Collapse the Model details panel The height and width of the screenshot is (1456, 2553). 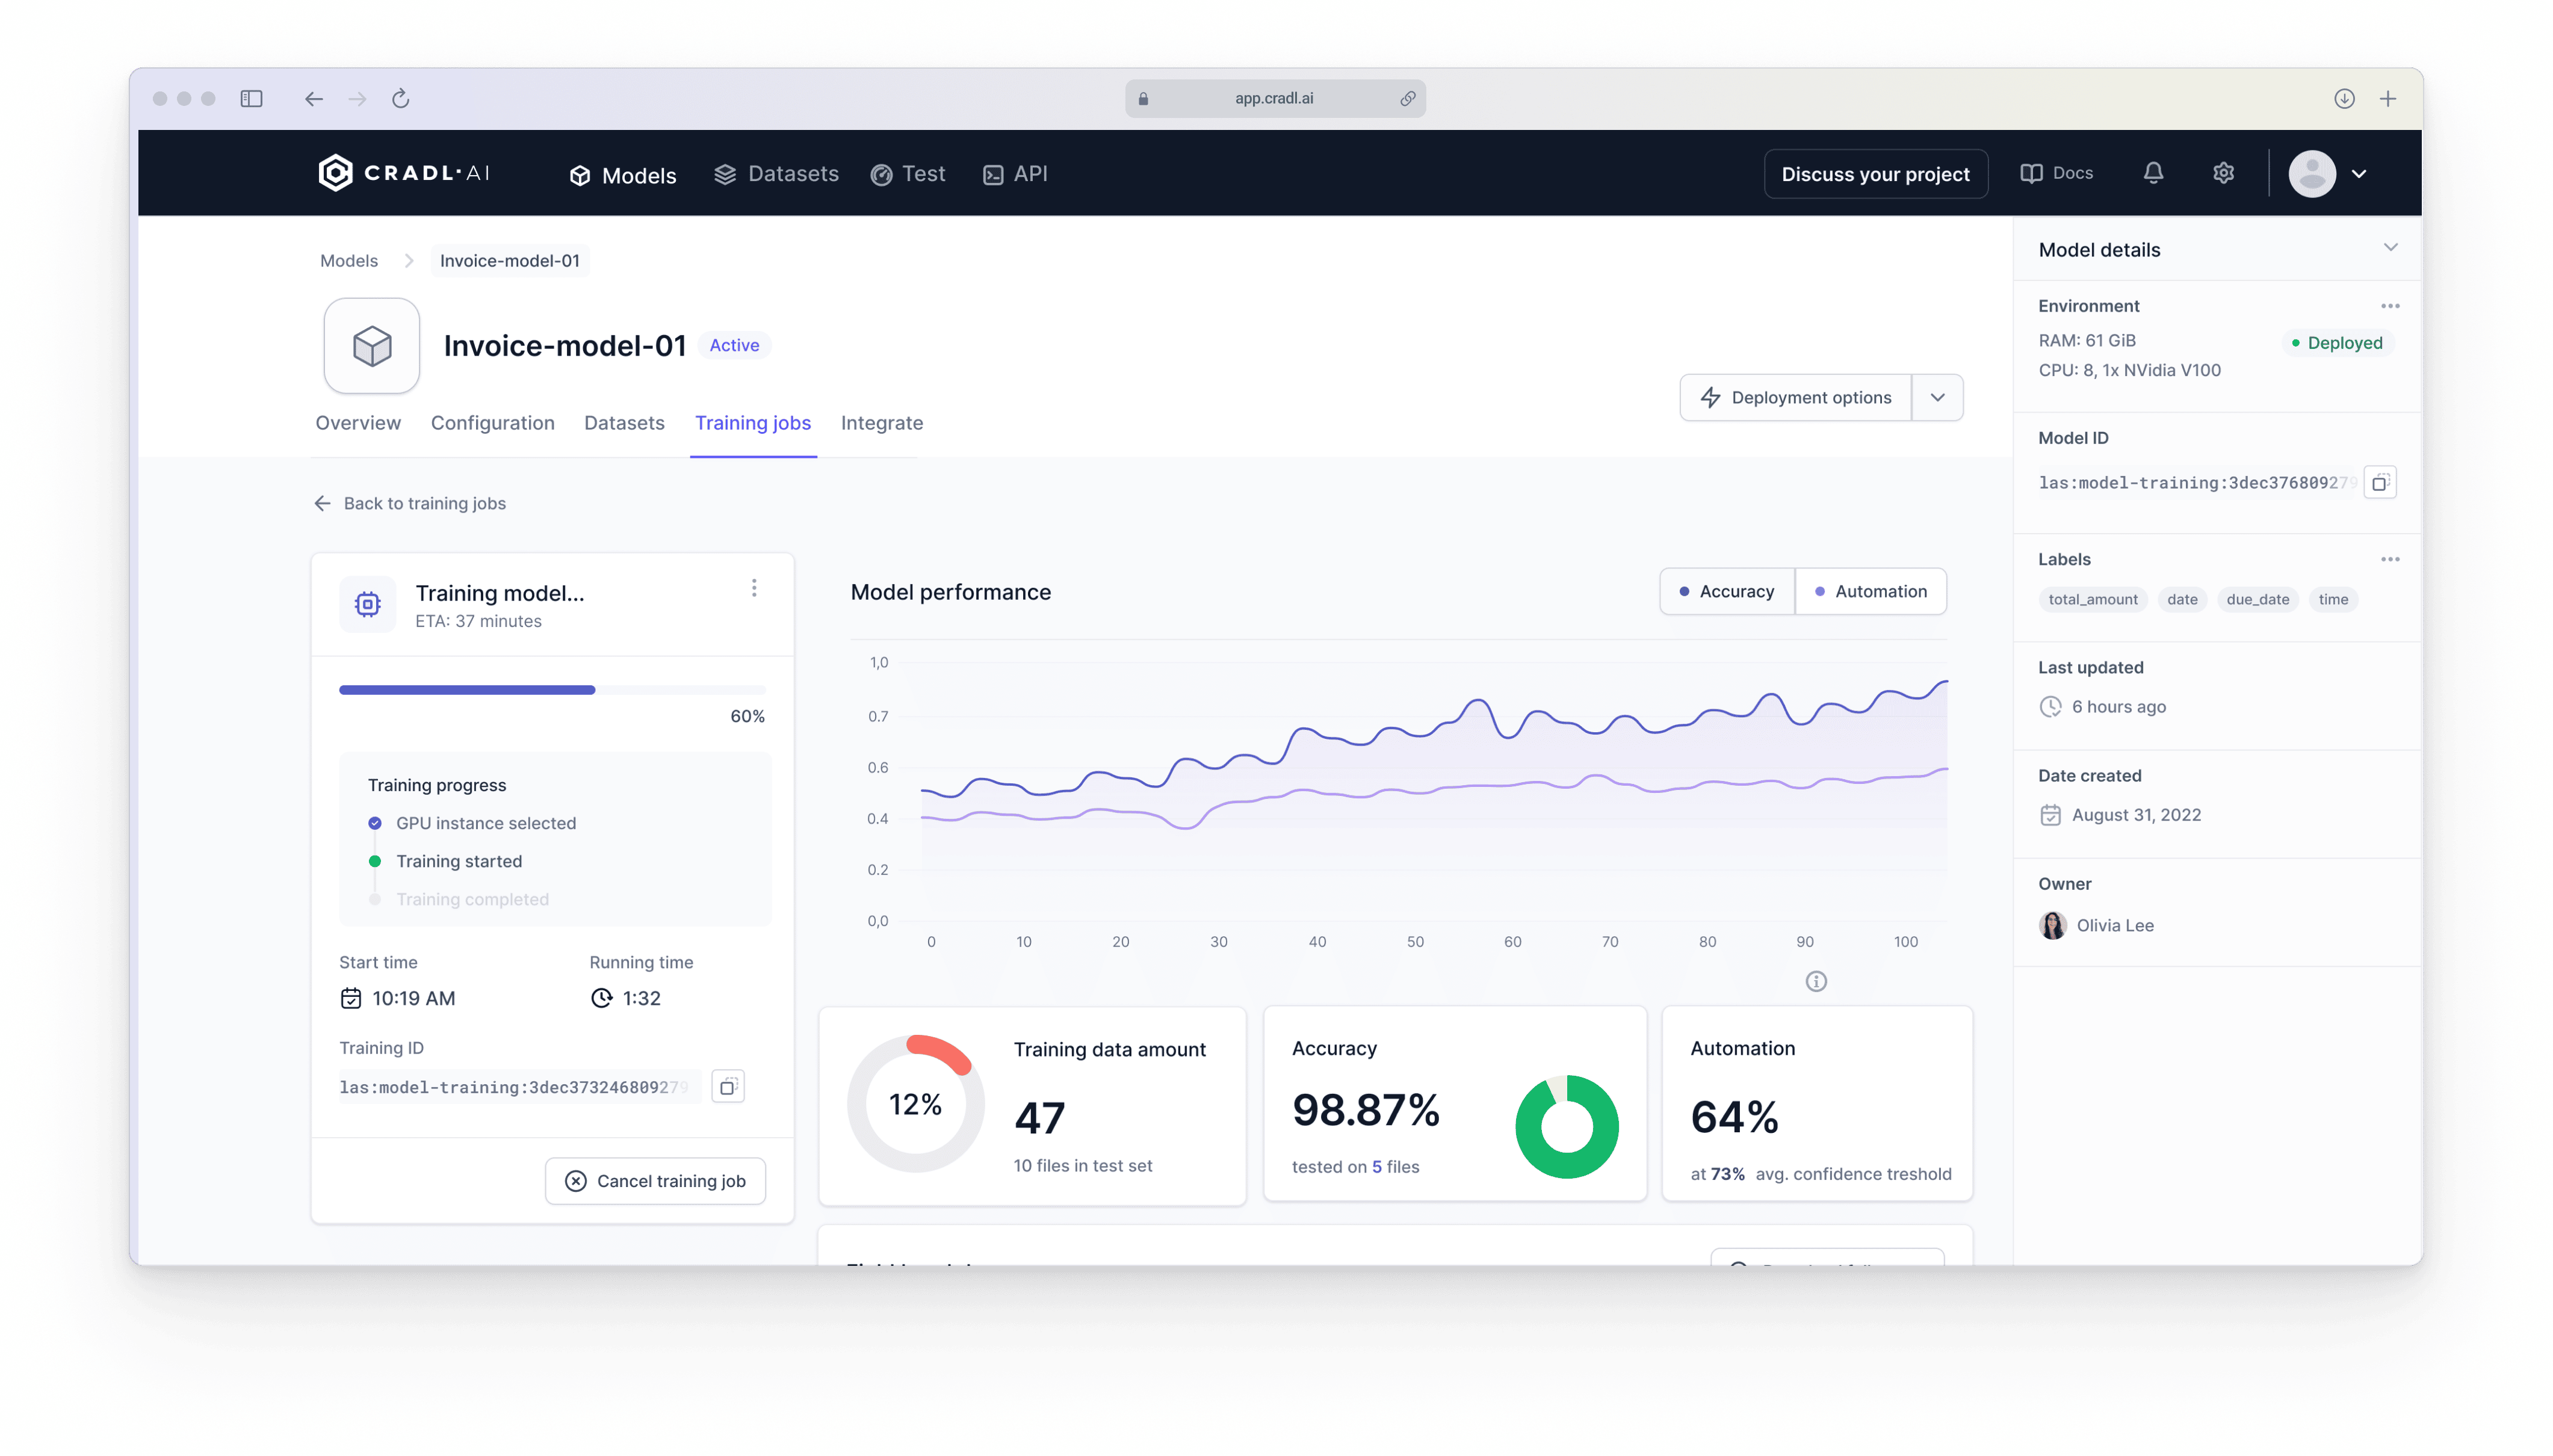pos(2390,248)
